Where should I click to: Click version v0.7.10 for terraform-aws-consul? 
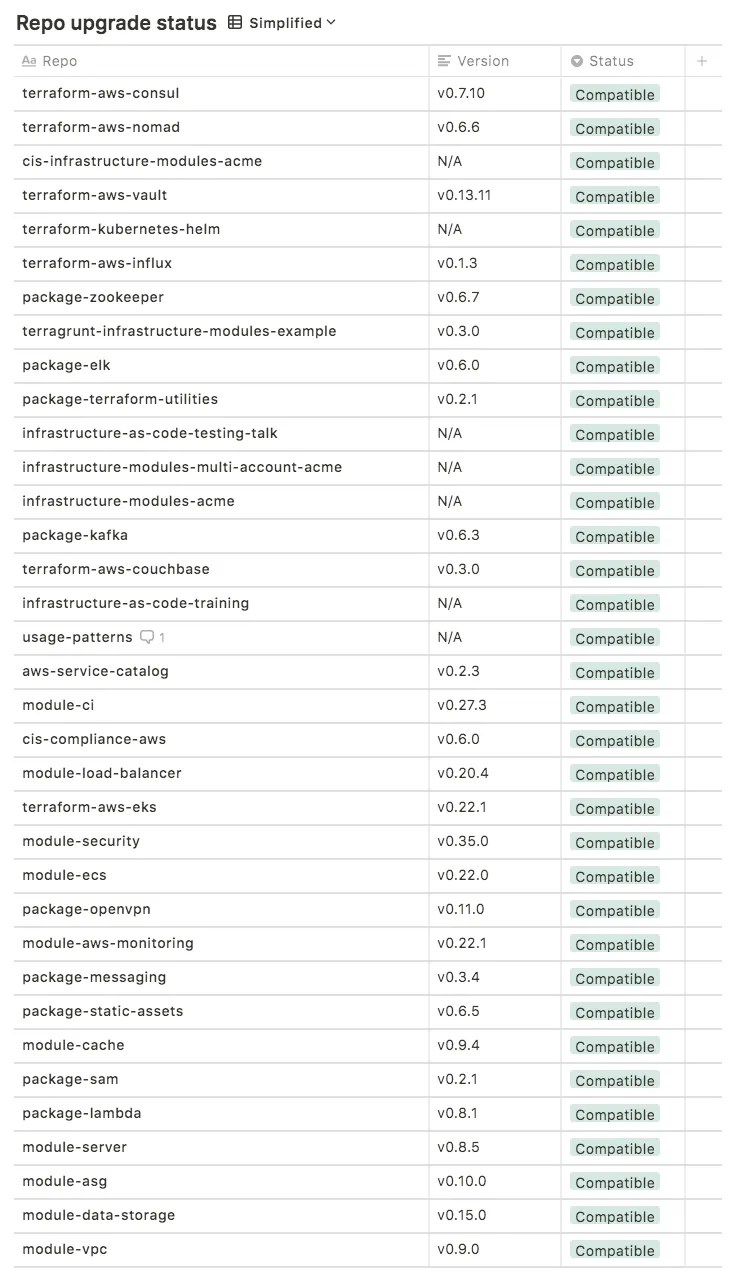pos(461,93)
